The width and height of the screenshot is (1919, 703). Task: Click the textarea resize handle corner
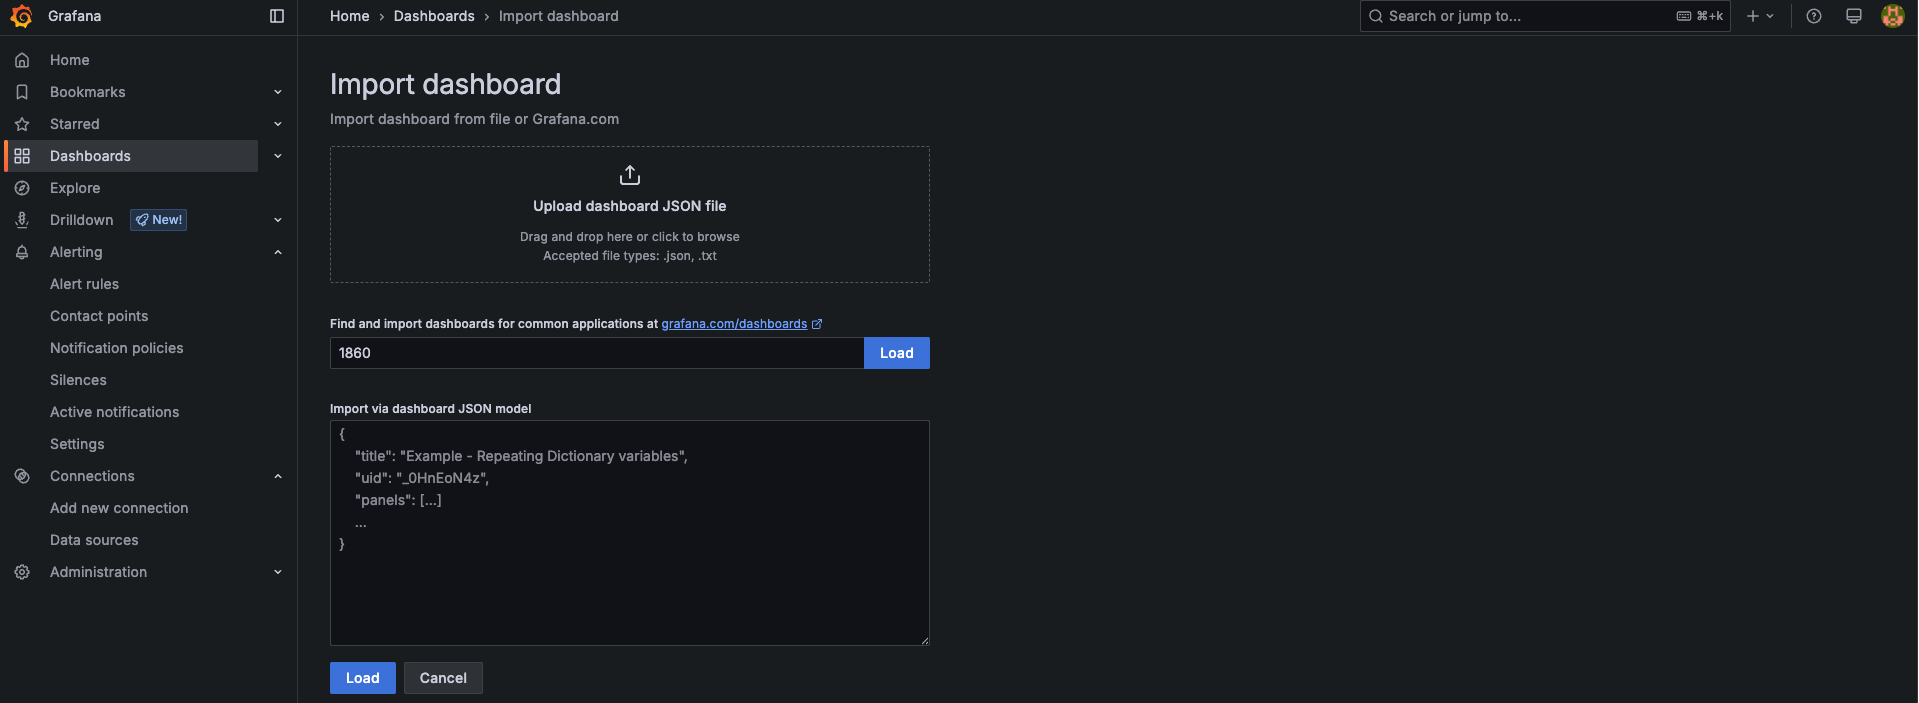(924, 640)
